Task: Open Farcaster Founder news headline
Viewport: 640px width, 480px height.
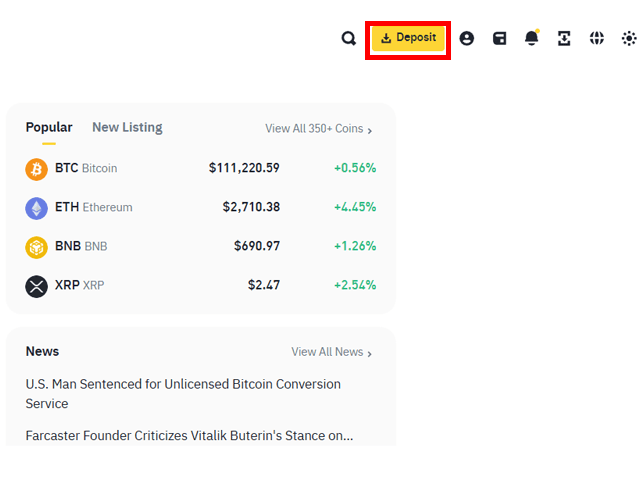Action: click(189, 436)
